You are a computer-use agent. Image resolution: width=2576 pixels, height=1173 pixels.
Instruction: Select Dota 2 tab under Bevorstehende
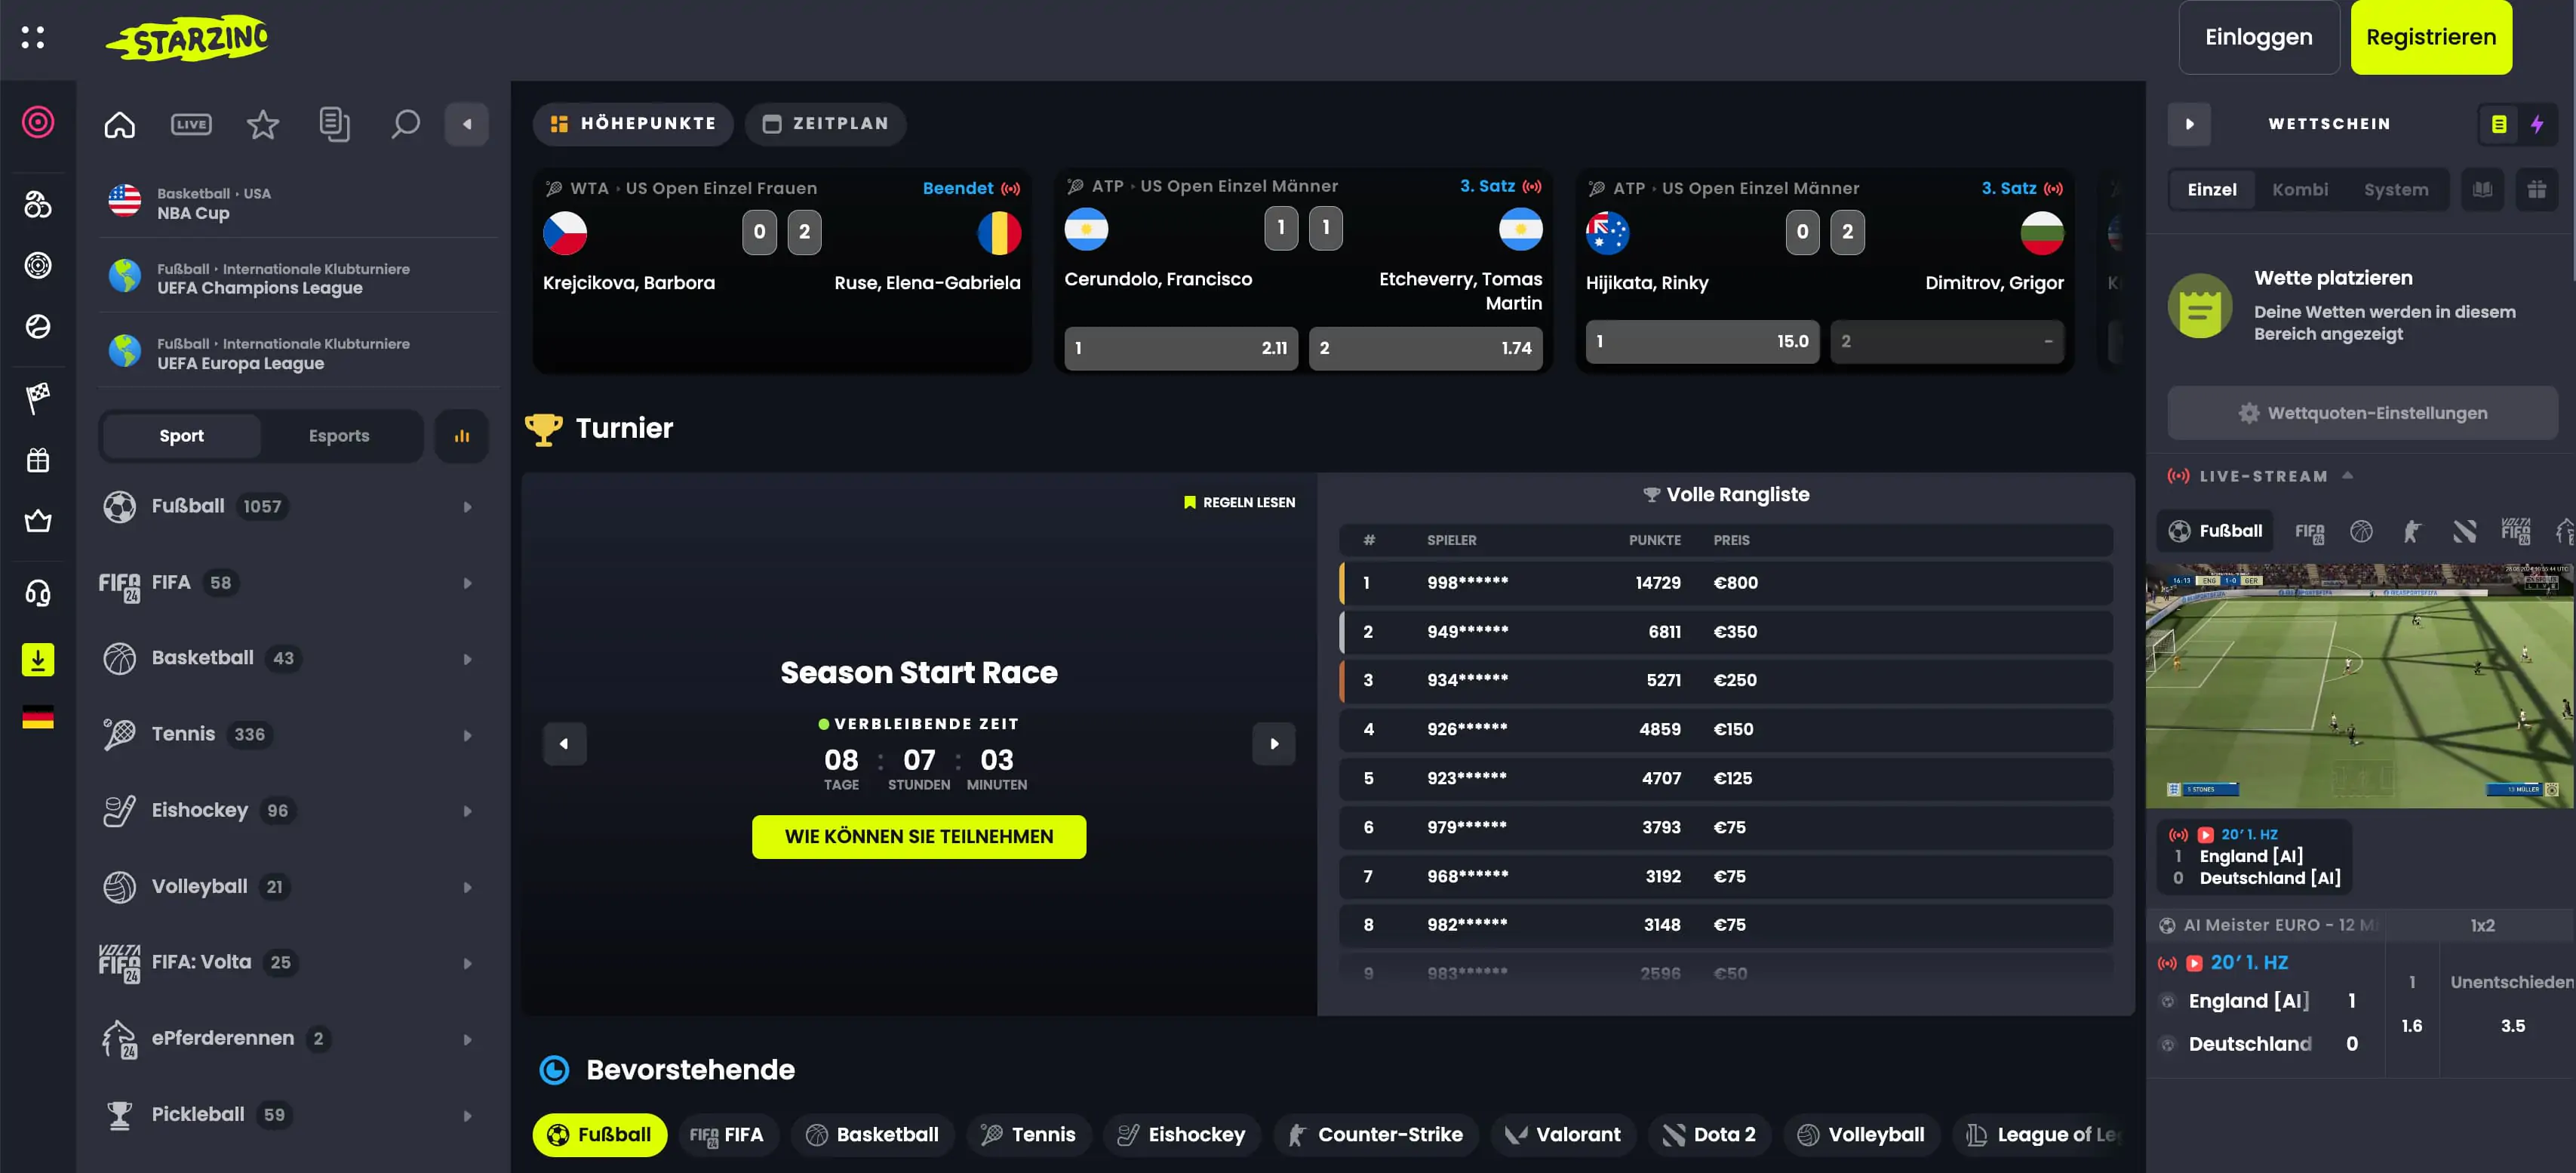pos(1709,1135)
